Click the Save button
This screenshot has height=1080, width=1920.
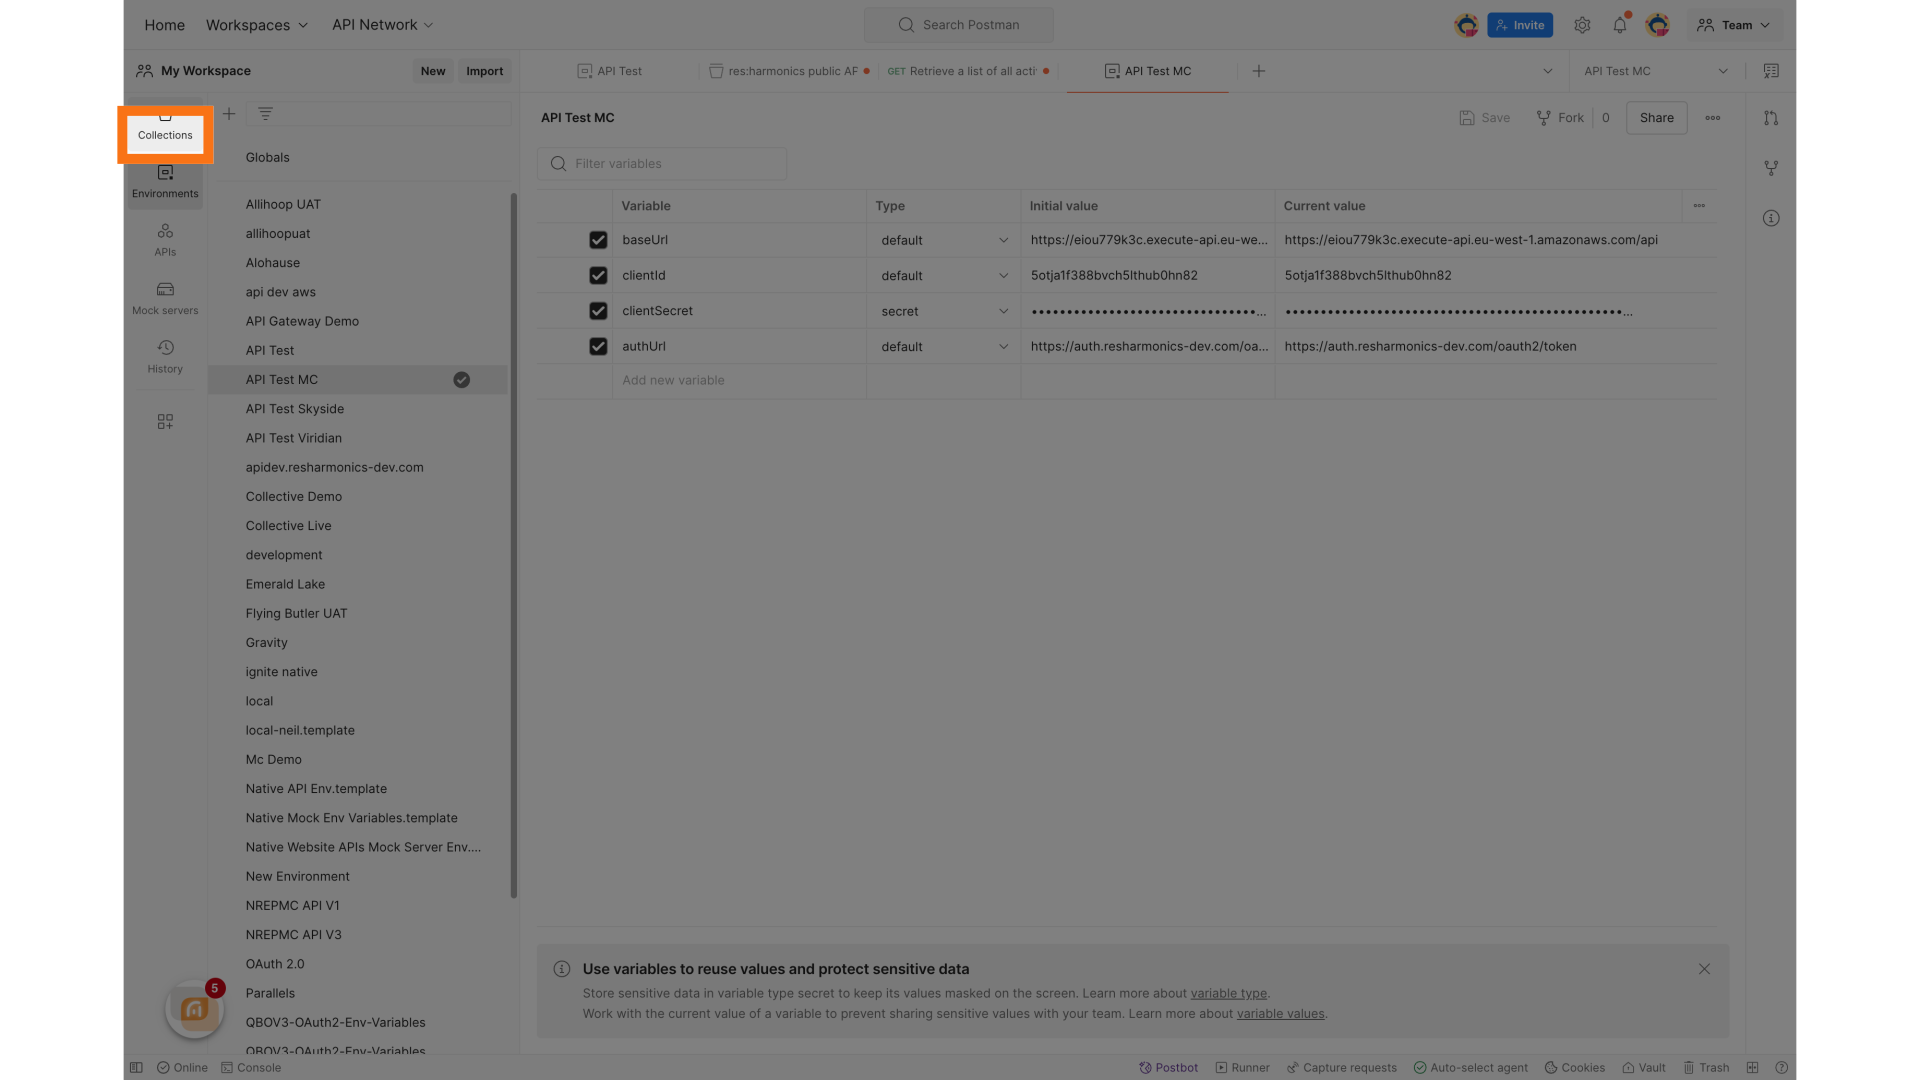click(x=1485, y=118)
